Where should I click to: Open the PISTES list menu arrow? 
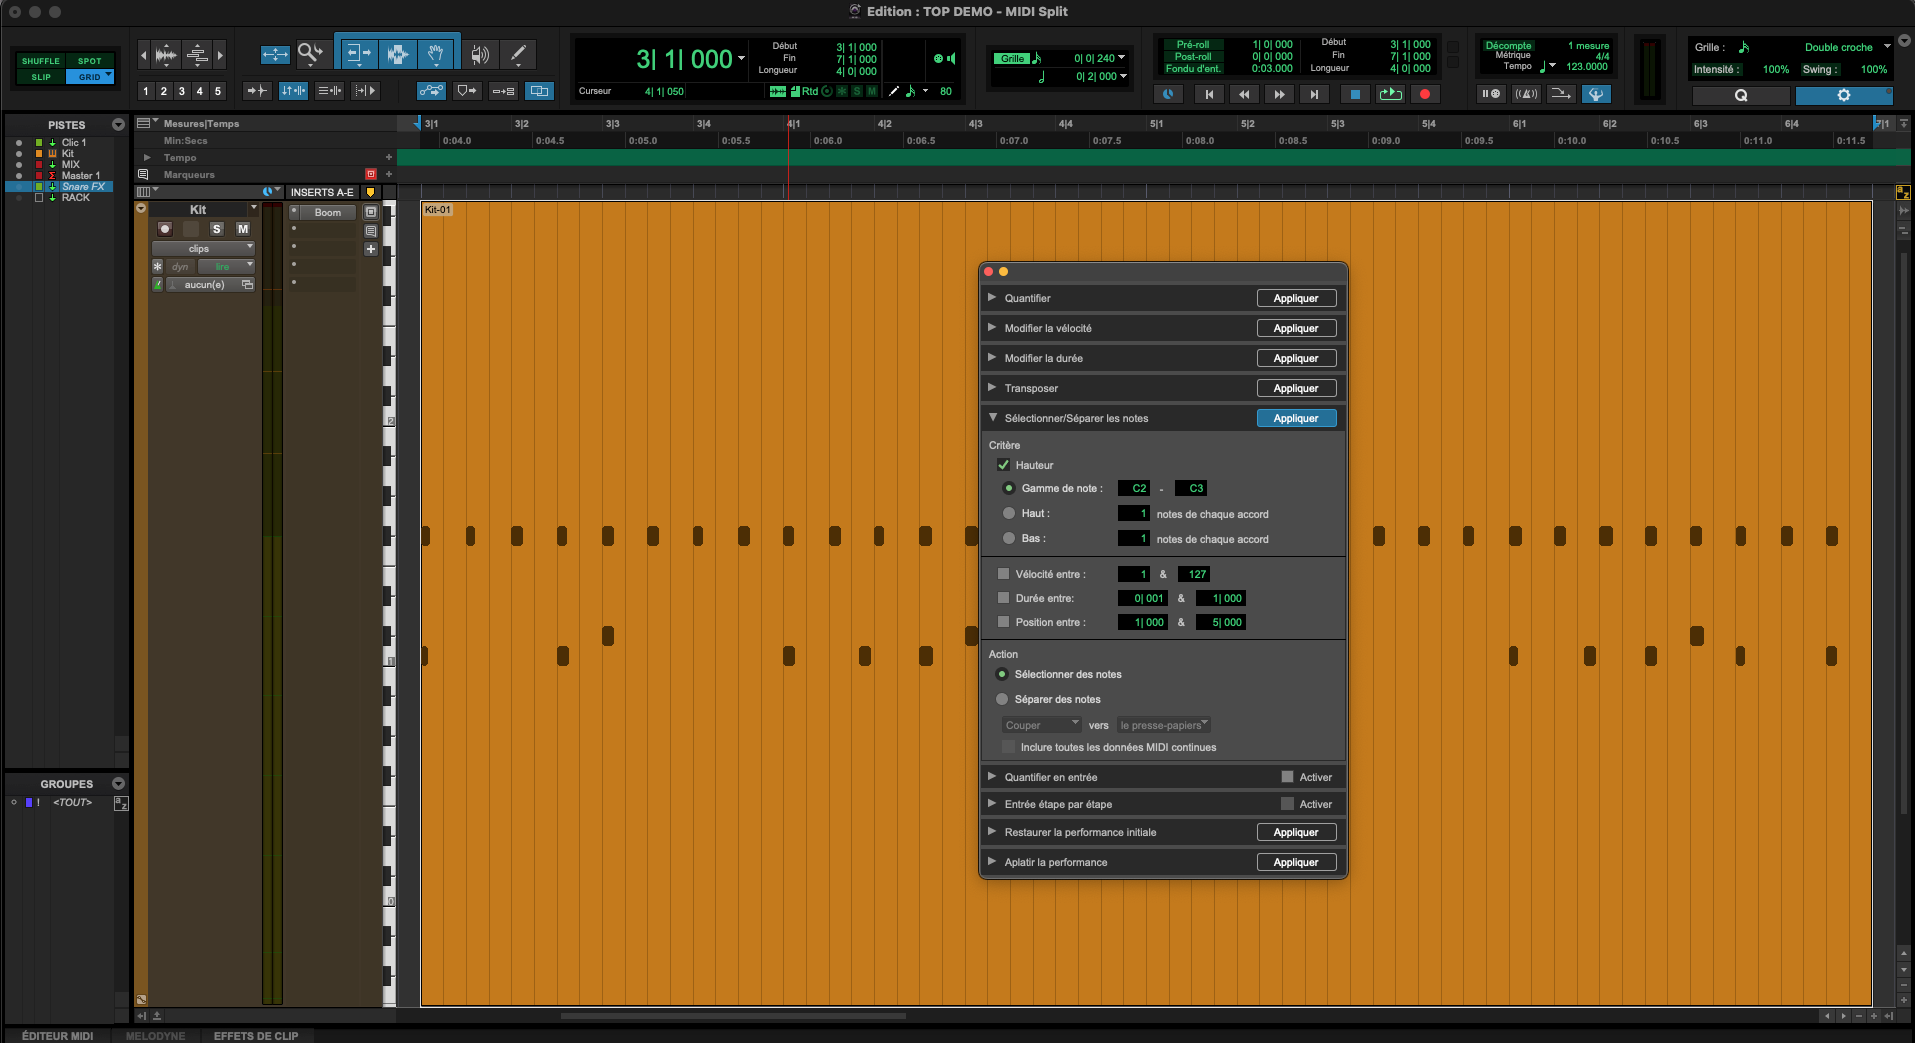[x=118, y=125]
